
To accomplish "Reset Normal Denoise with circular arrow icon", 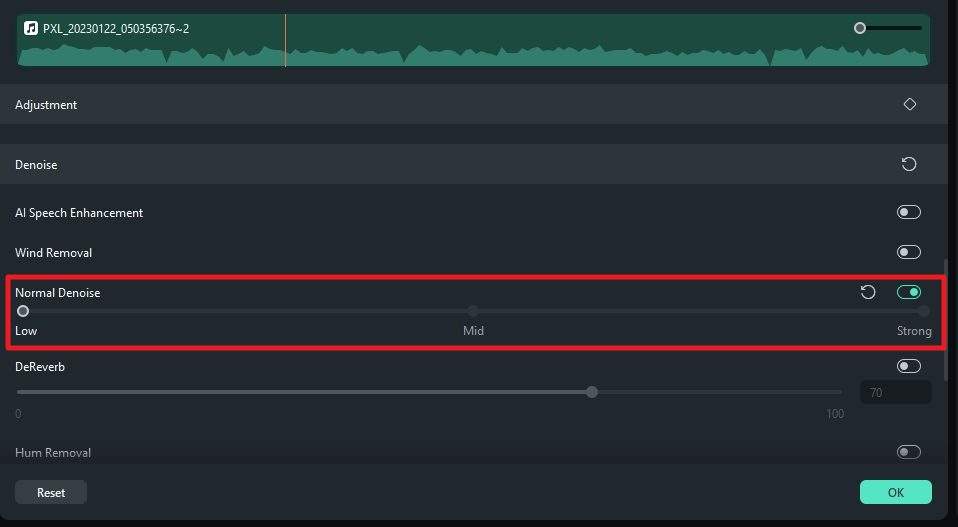I will pos(868,292).
